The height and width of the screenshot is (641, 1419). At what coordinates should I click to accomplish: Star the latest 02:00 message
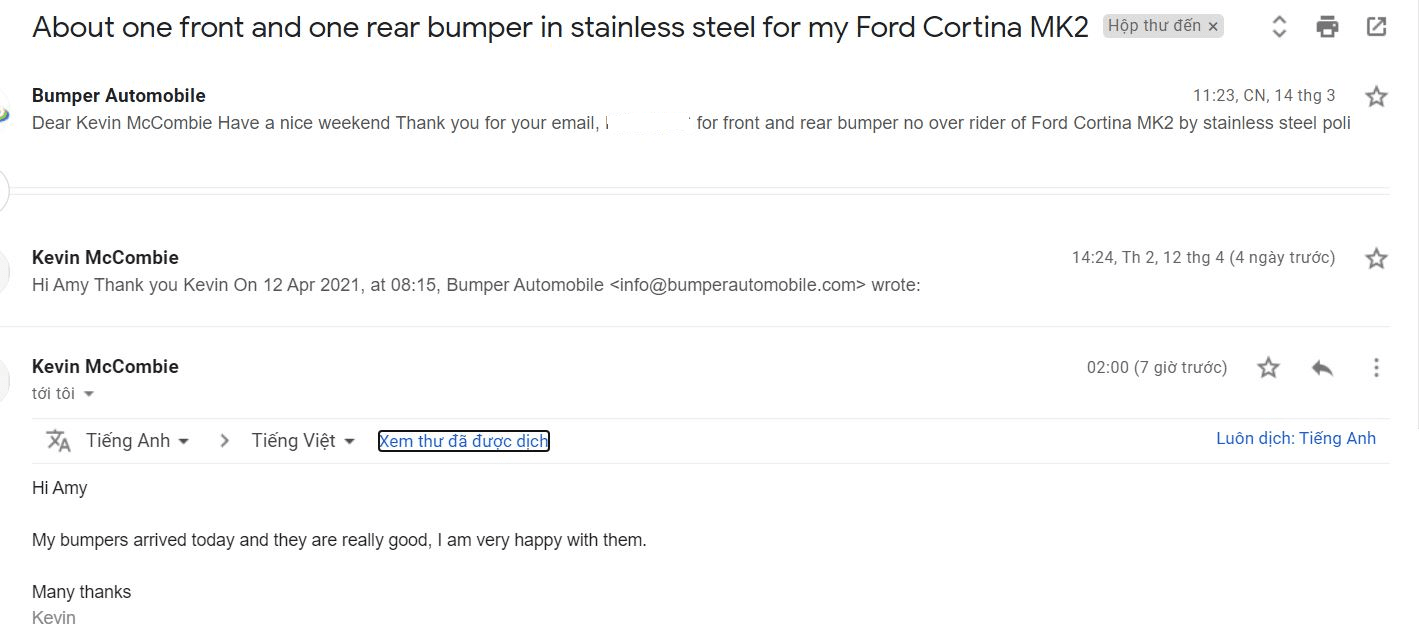click(x=1268, y=367)
